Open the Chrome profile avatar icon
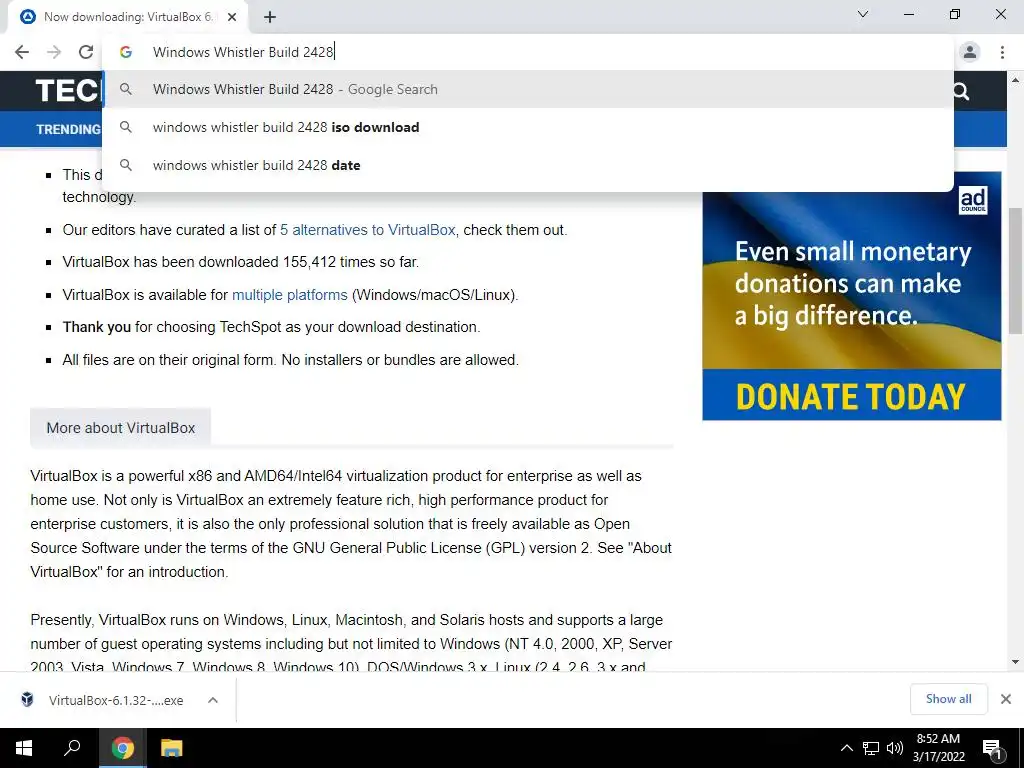Screen dimensions: 1024x768 970,52
